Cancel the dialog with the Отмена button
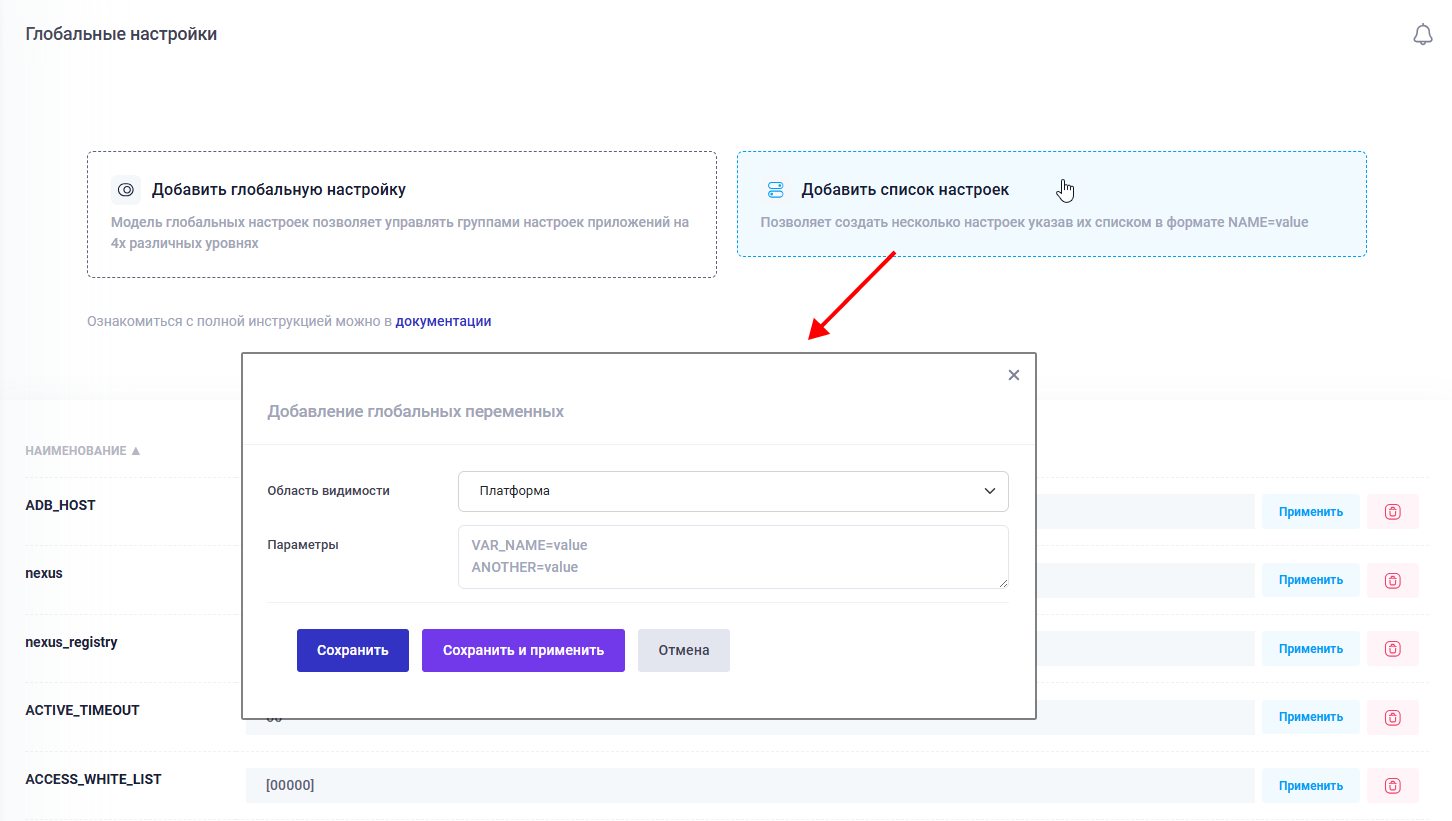The image size is (1452, 821). tap(683, 650)
